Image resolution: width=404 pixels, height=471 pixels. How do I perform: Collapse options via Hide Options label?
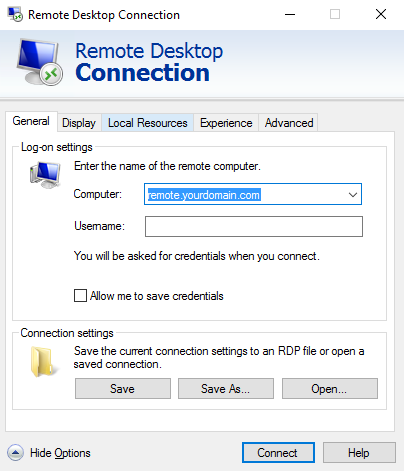click(60, 453)
